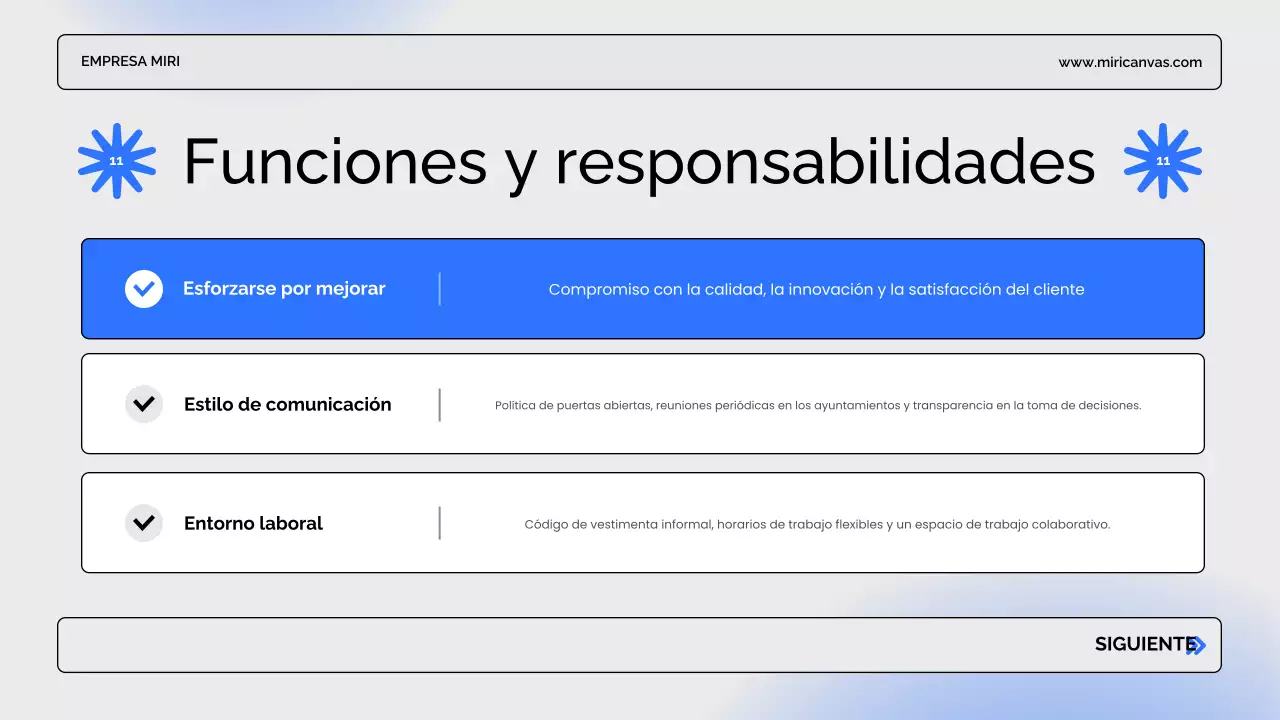Click the divider line inside the Entorno laboral card
The width and height of the screenshot is (1280, 720).
(440, 523)
